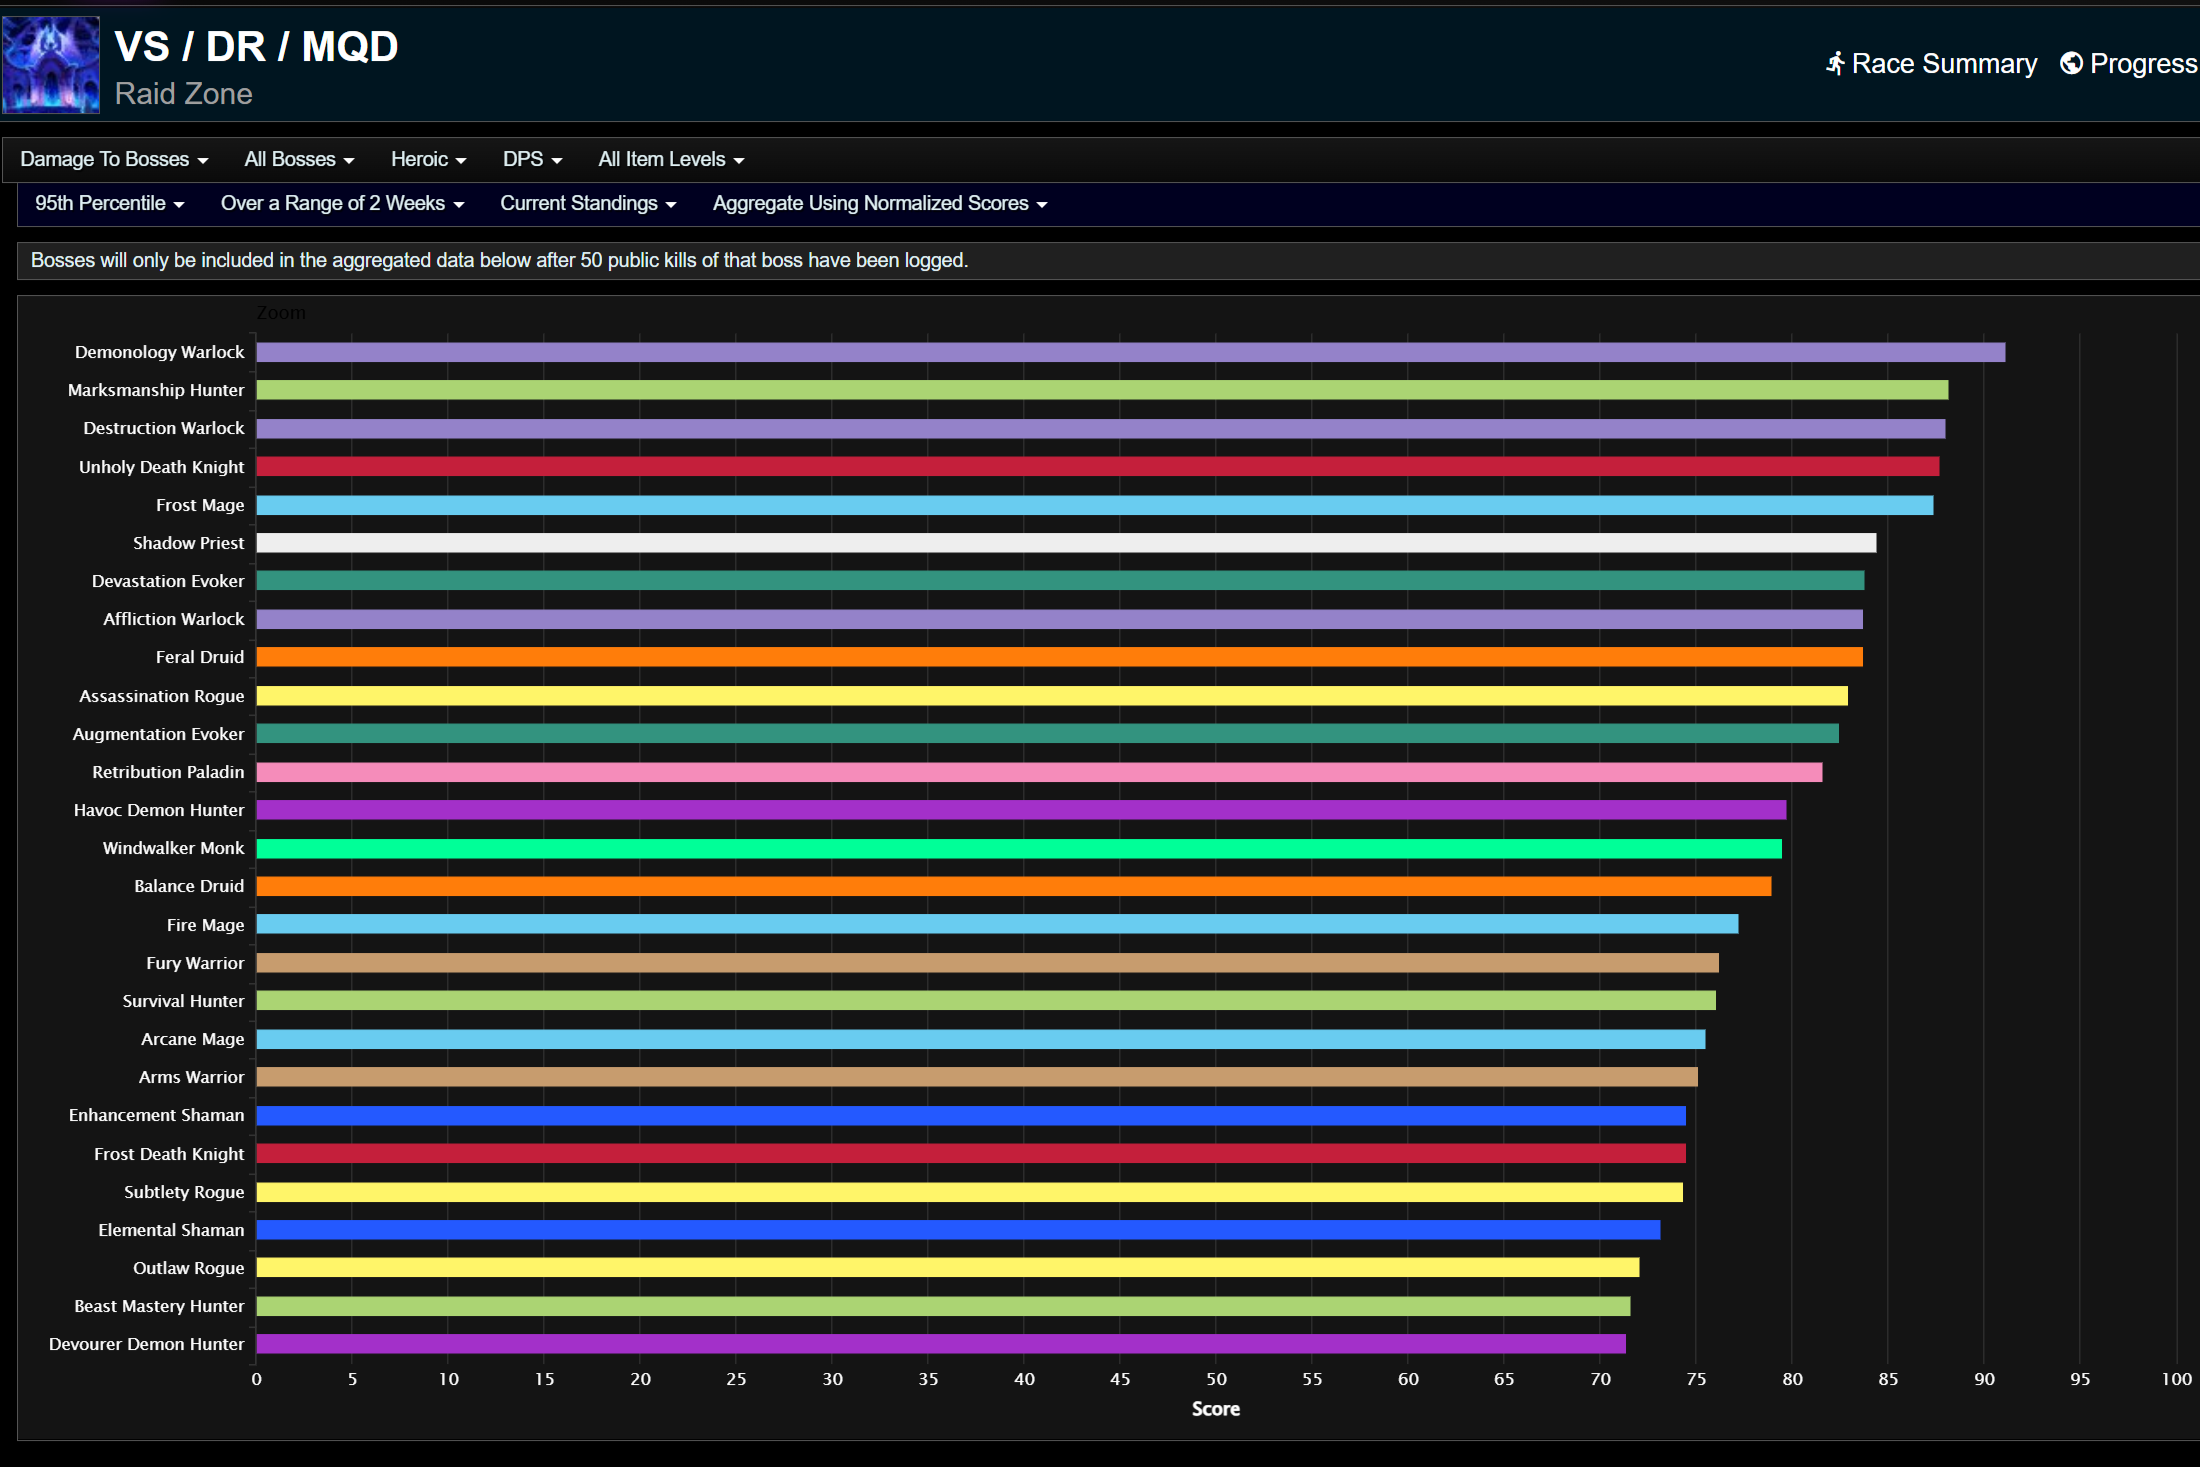Select the Unholy Death Knight label

click(161, 467)
